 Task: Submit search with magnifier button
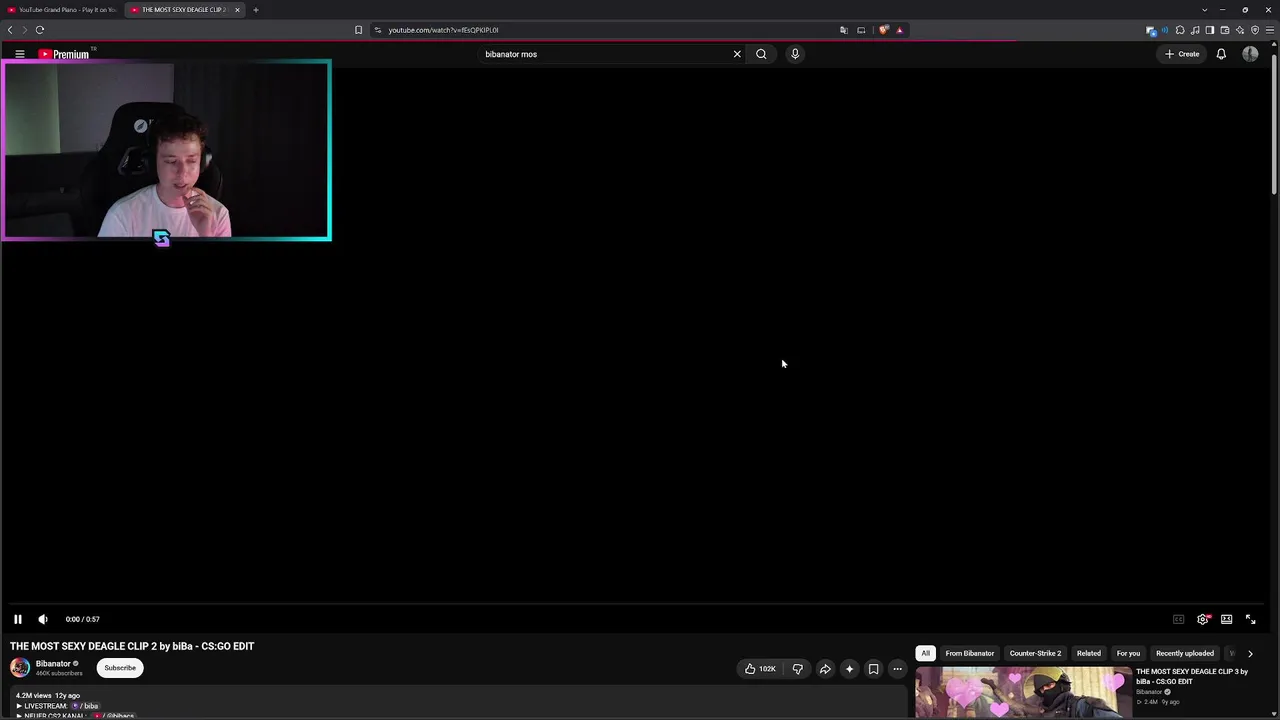[x=761, y=54]
